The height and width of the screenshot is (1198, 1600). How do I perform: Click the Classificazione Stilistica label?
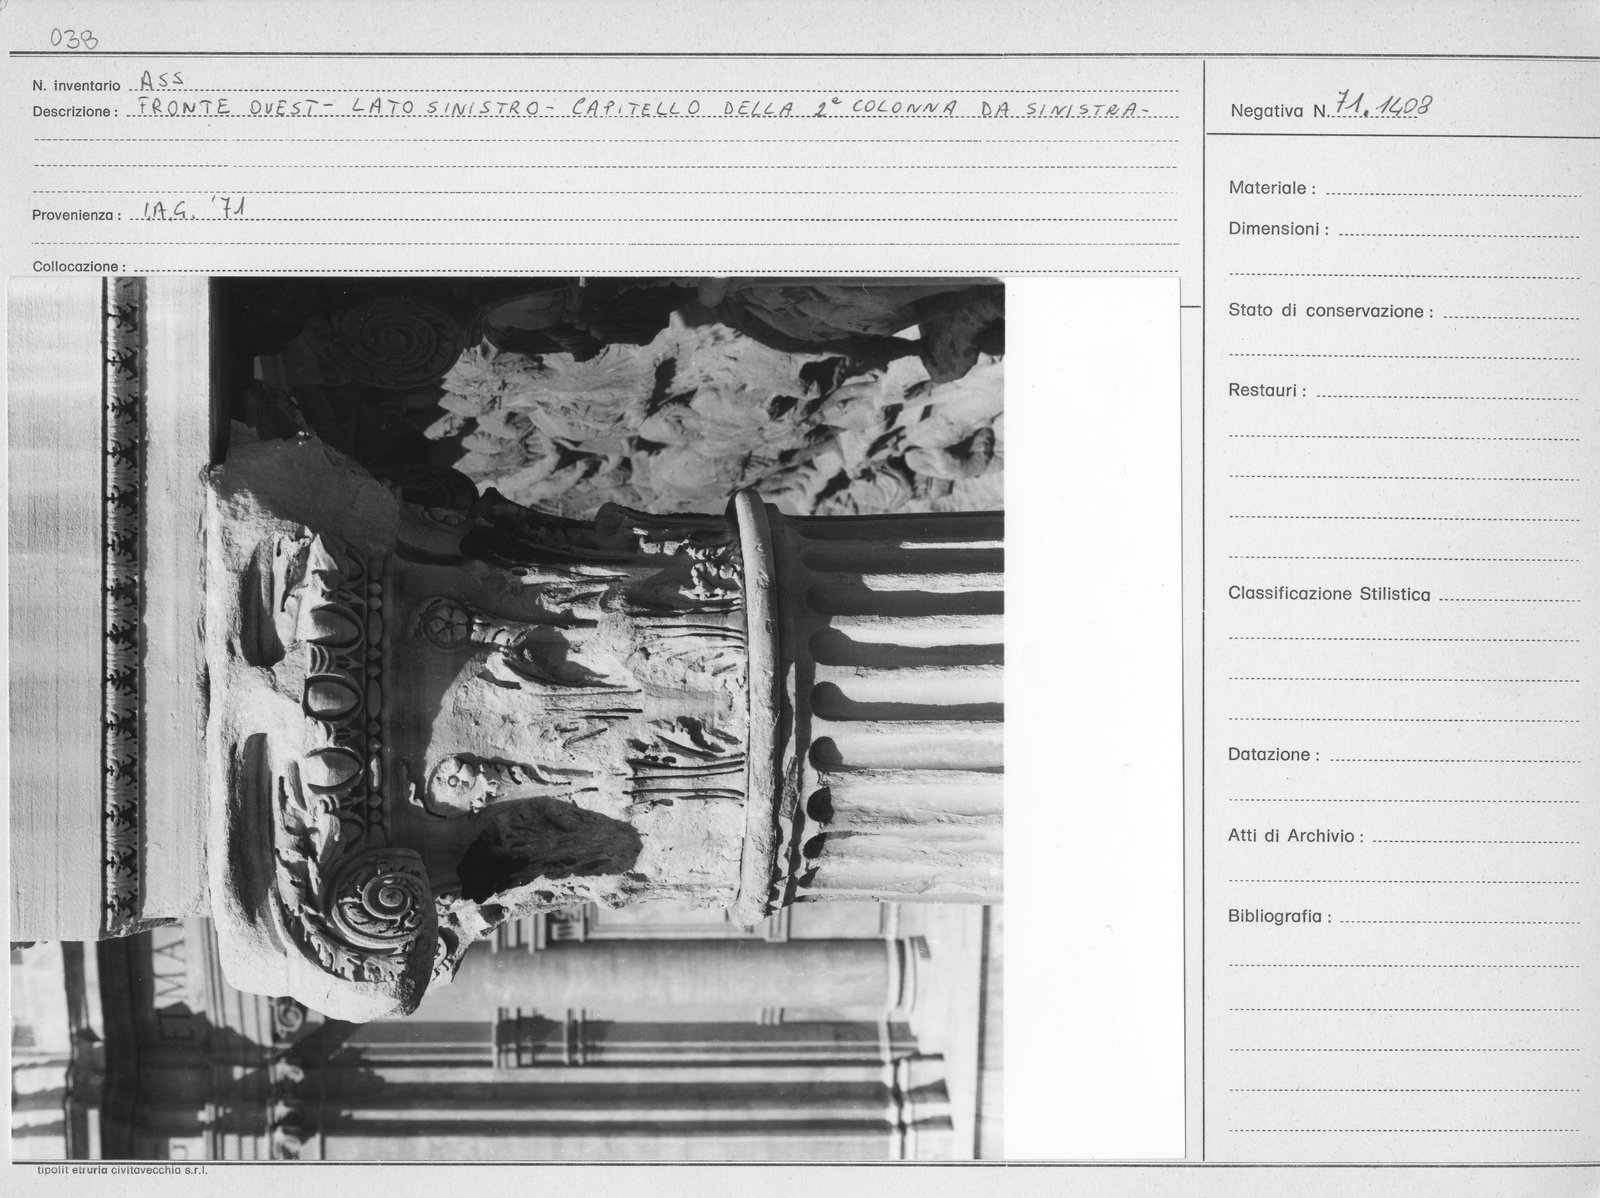pos(1329,594)
